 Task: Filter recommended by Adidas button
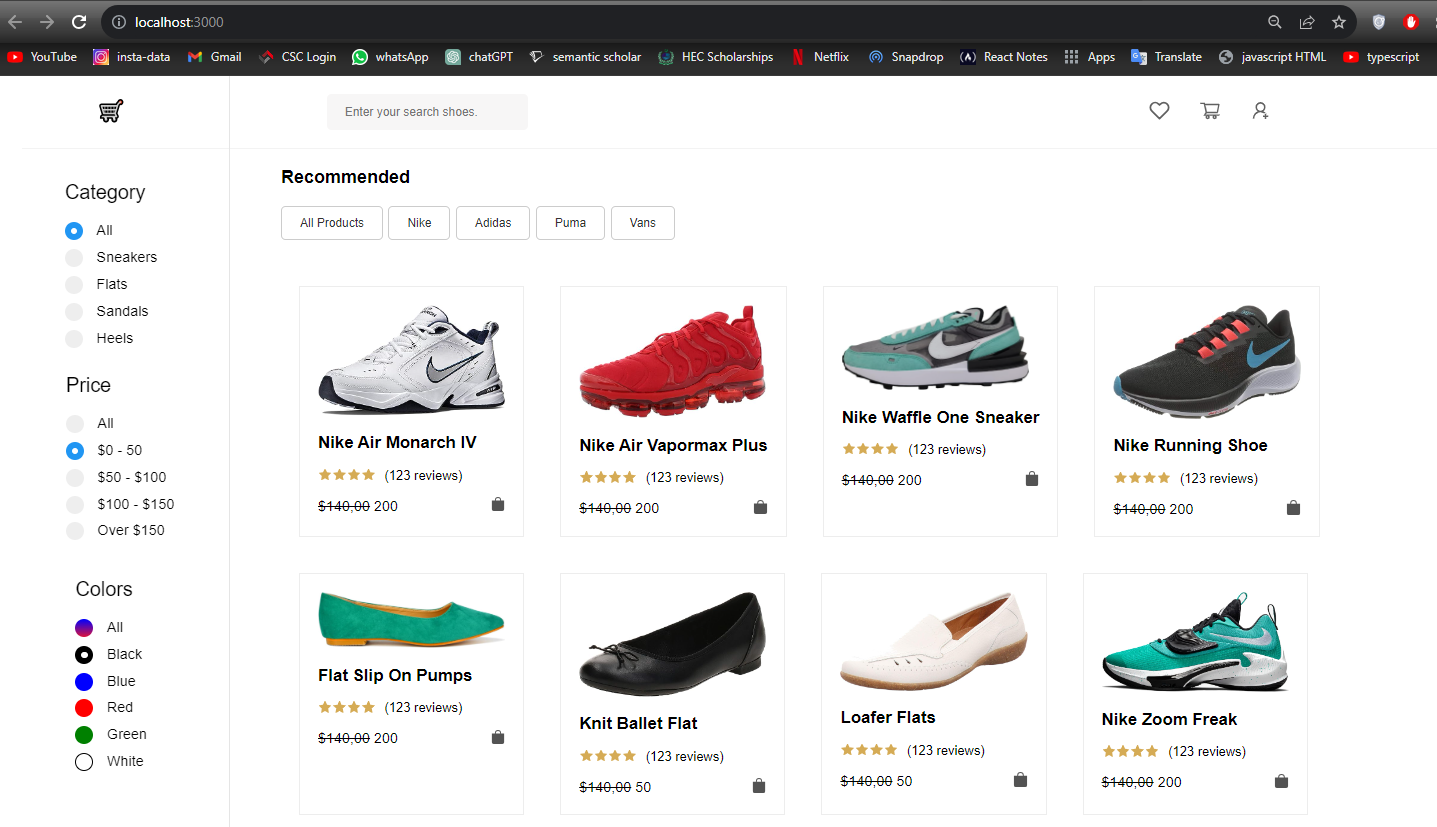click(x=493, y=223)
